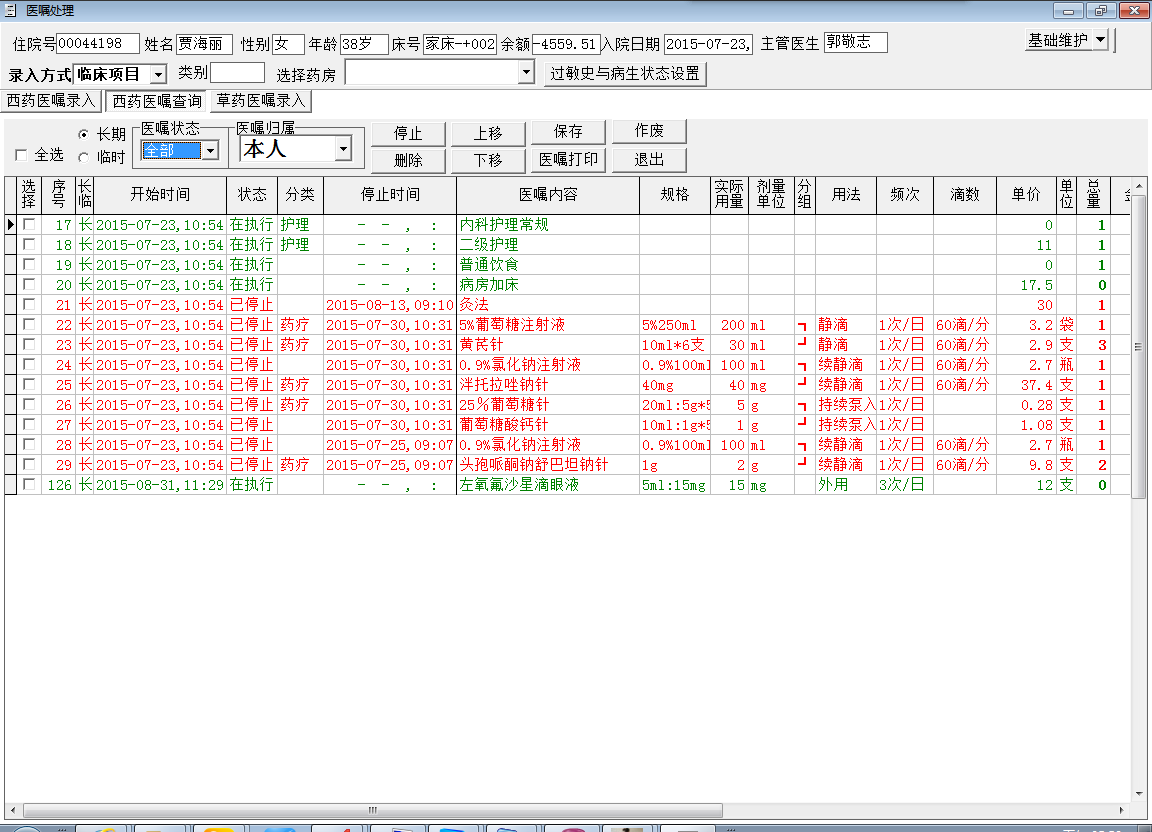Switch to the 西药医嘱查询 tab
1152x832 pixels.
coord(156,101)
